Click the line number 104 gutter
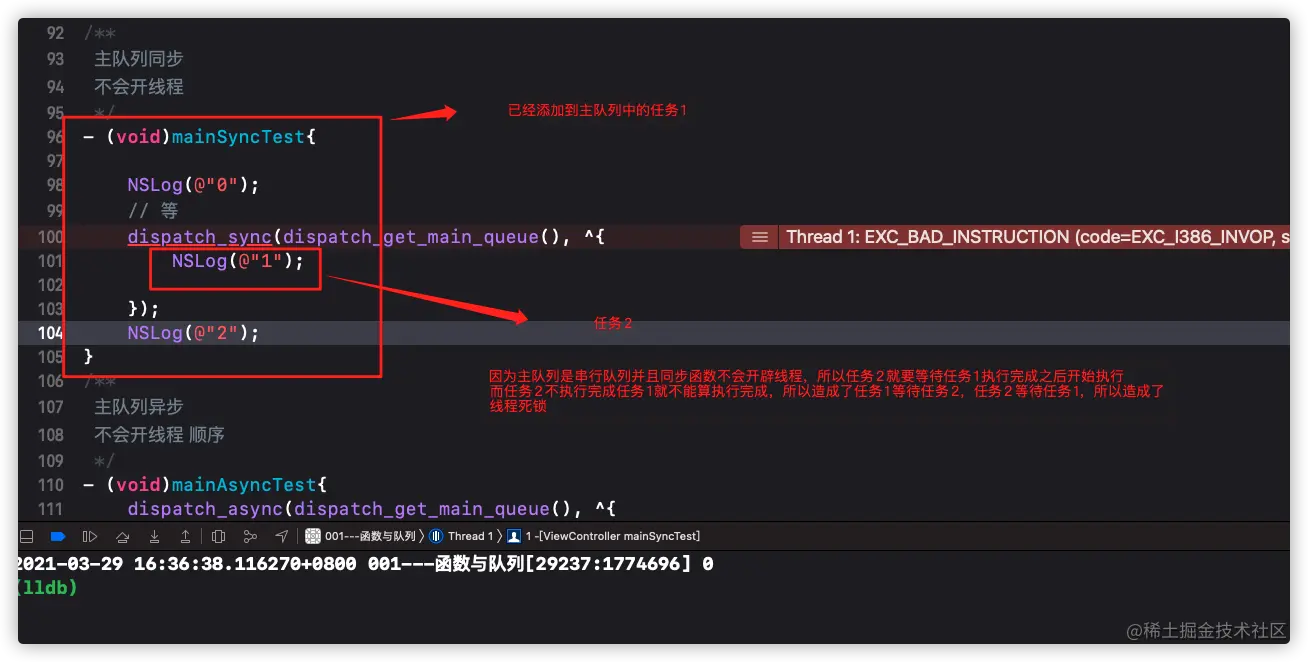Screen dimensions: 1308x662 point(50,333)
